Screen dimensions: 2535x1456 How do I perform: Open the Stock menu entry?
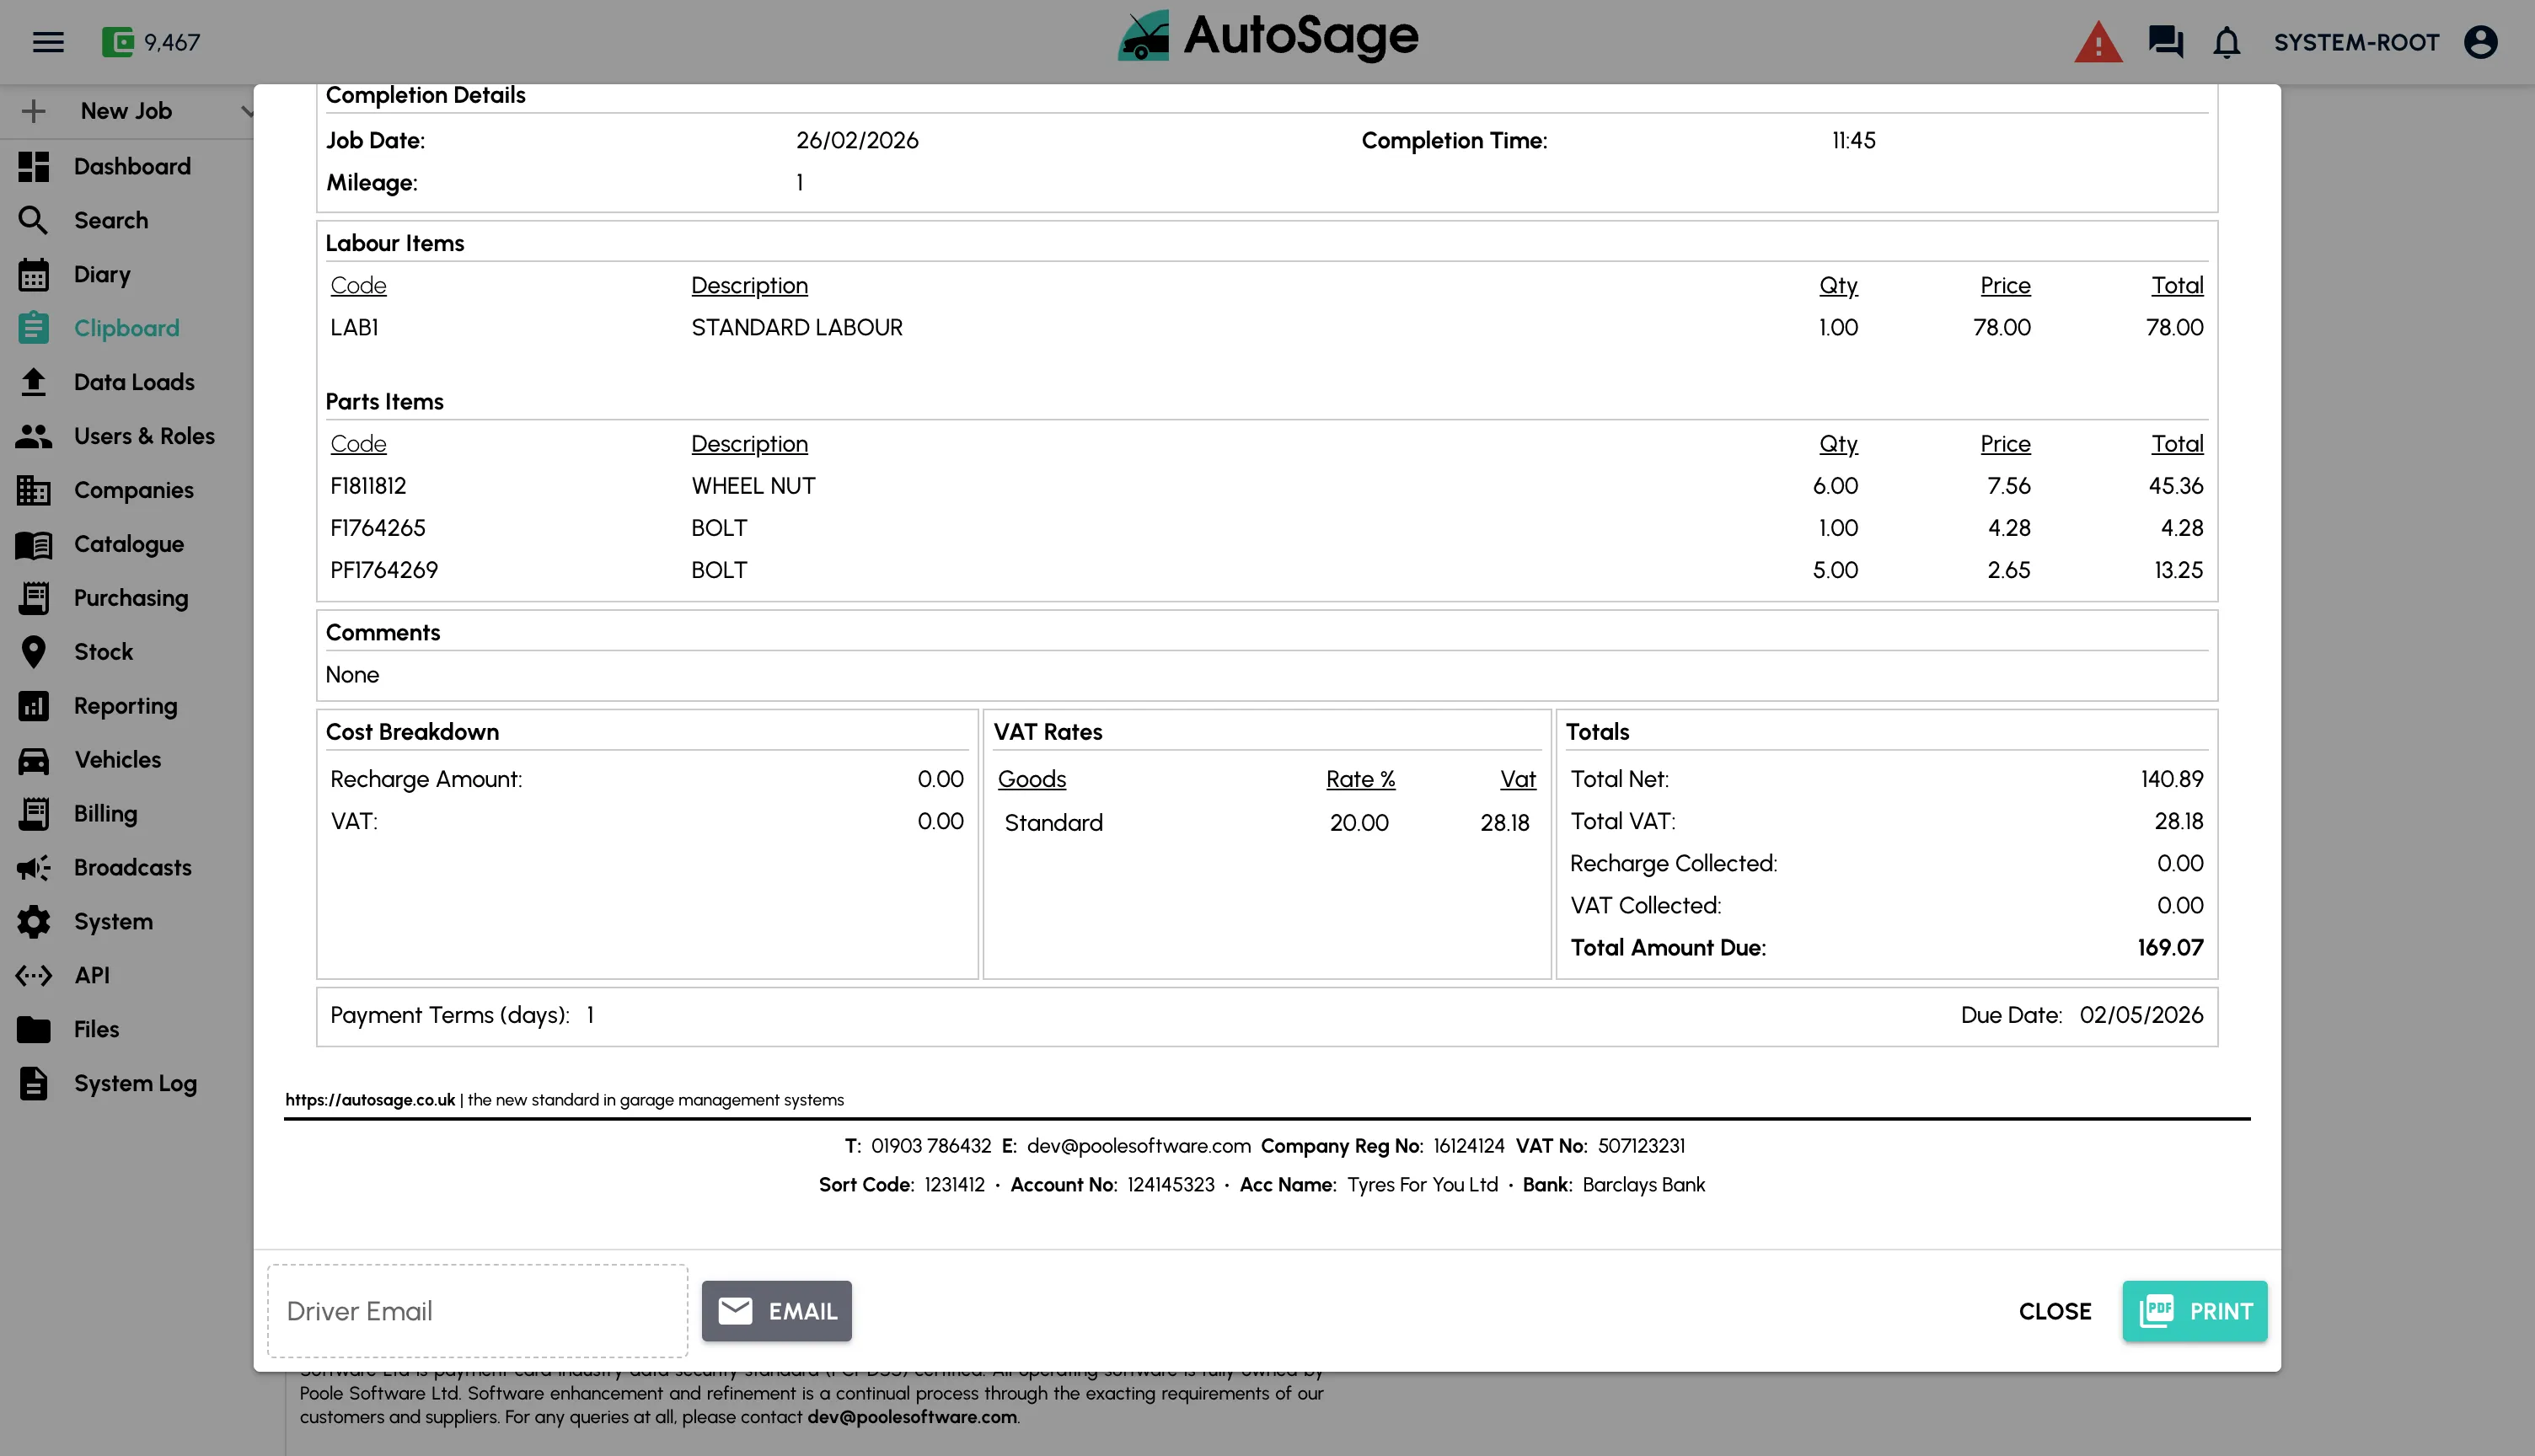103,652
